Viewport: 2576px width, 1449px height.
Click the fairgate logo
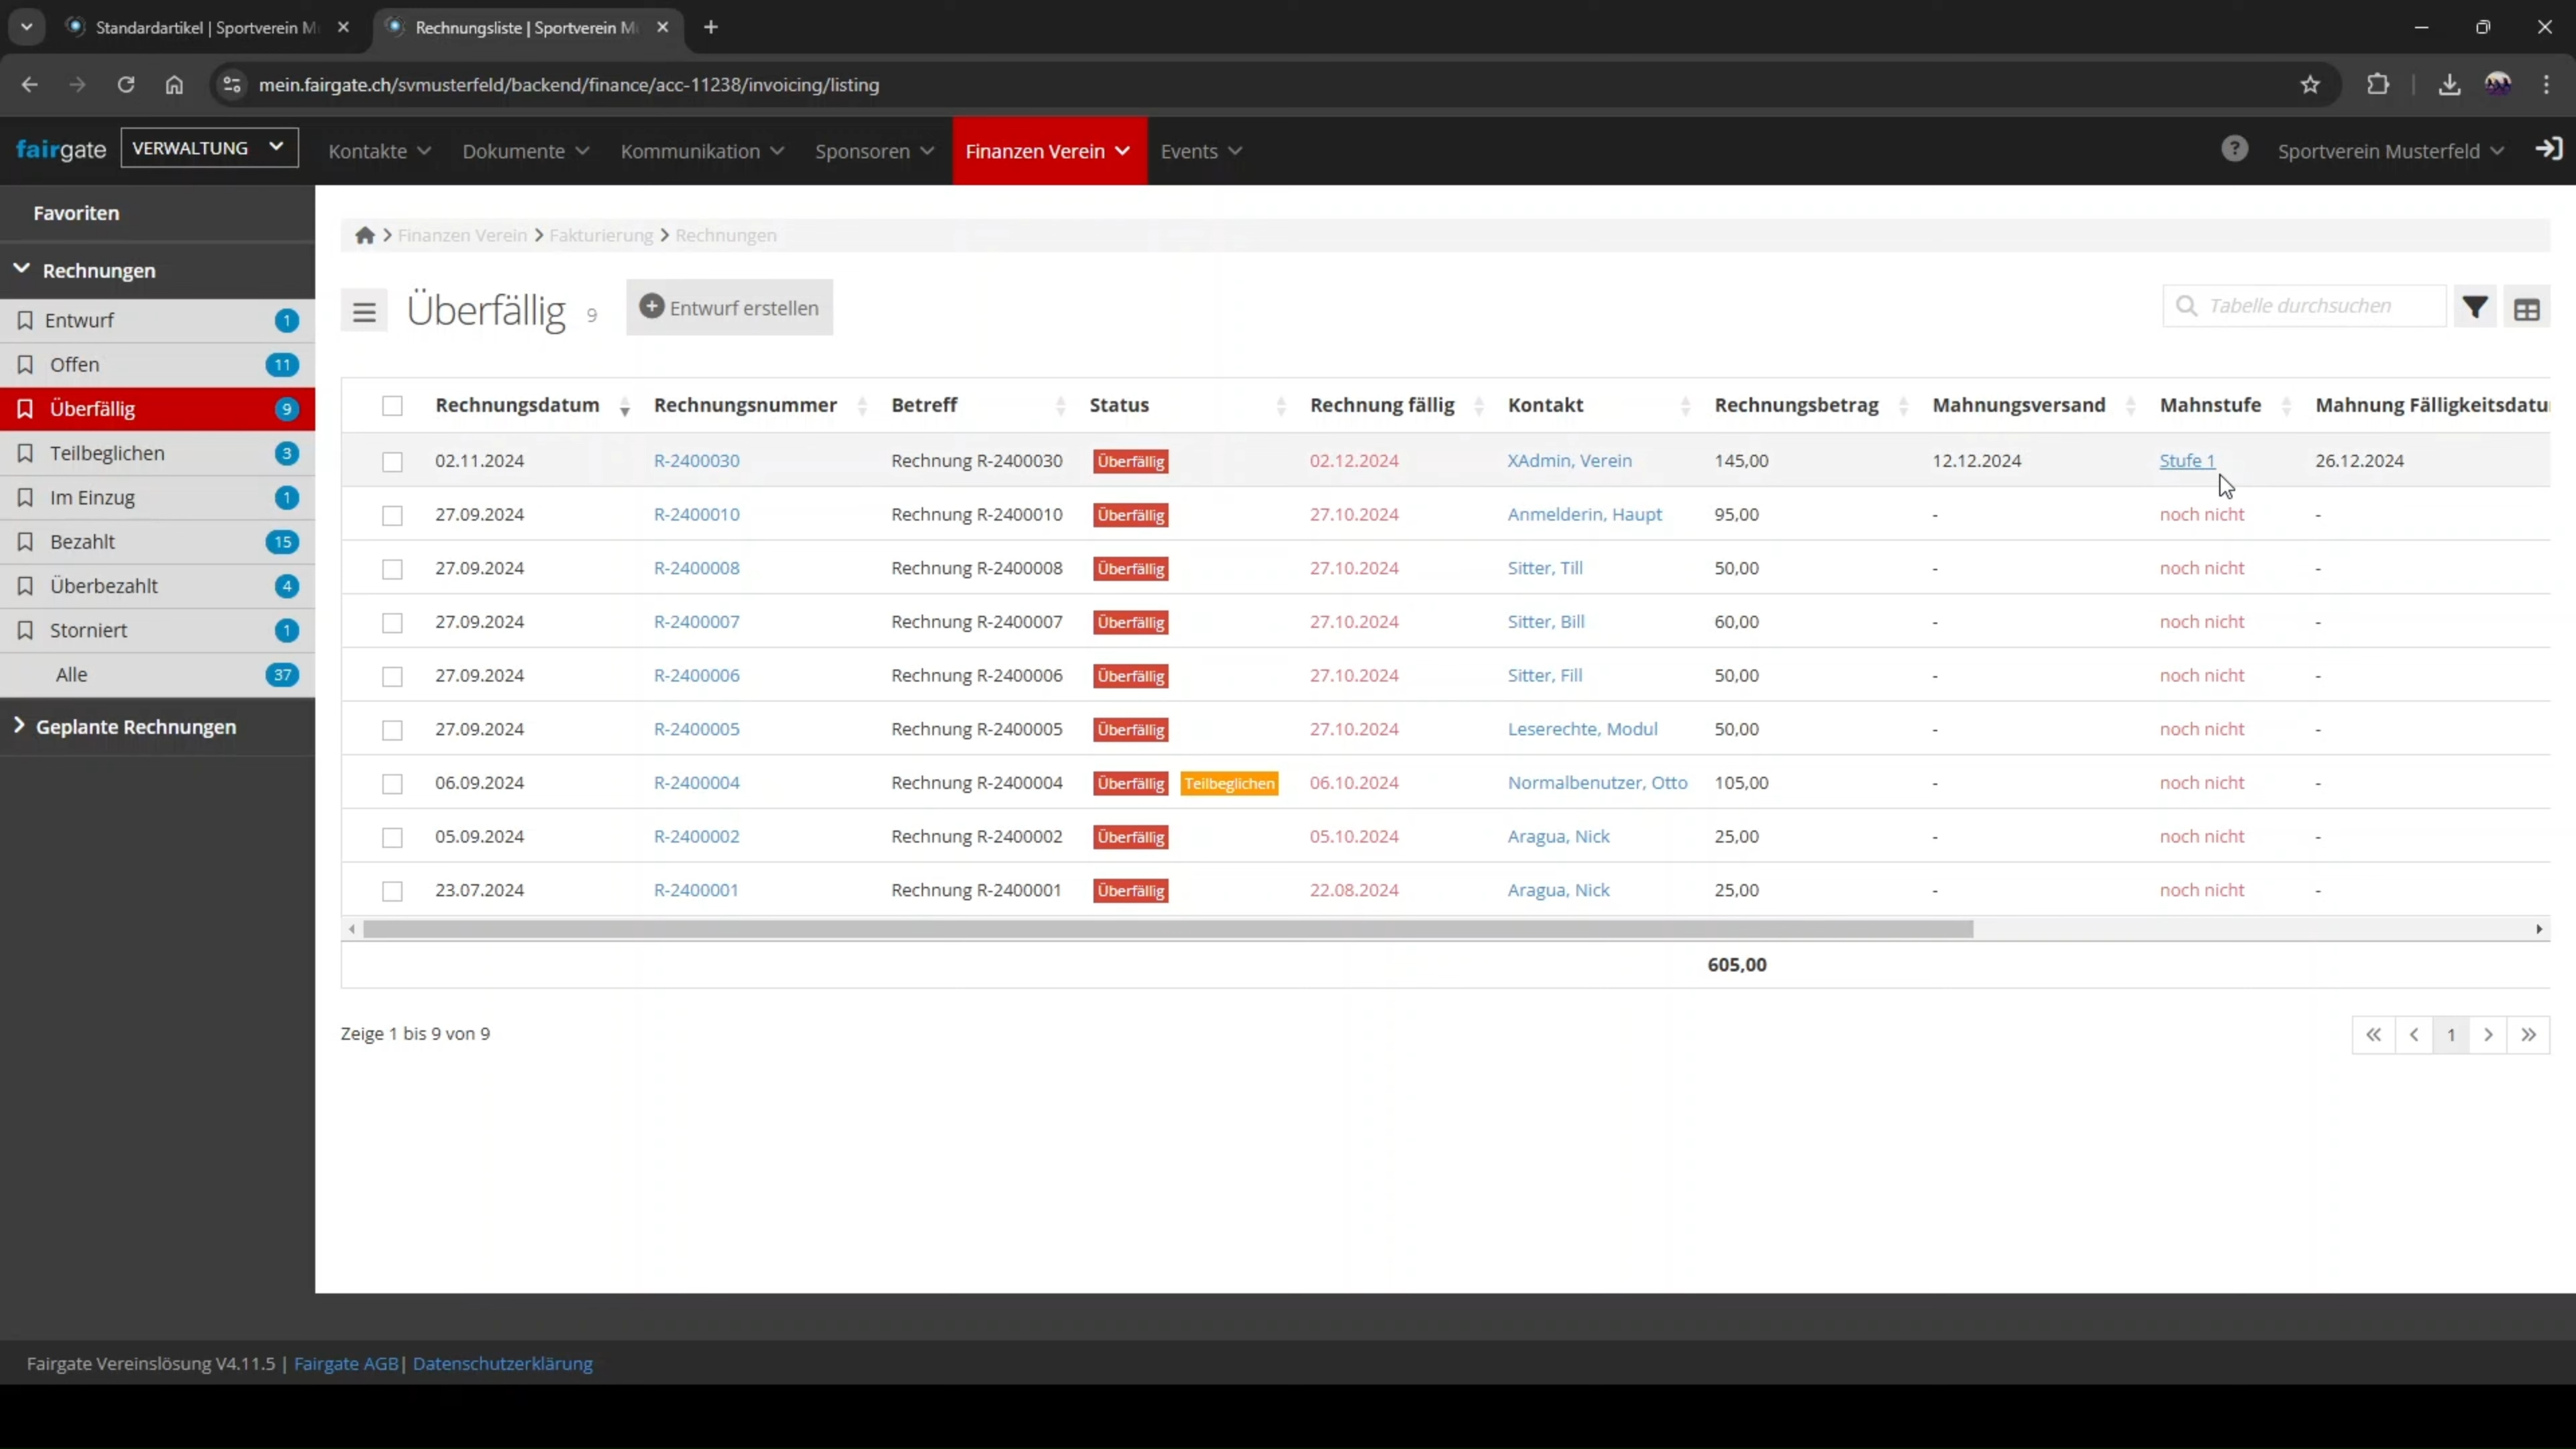coord(61,150)
